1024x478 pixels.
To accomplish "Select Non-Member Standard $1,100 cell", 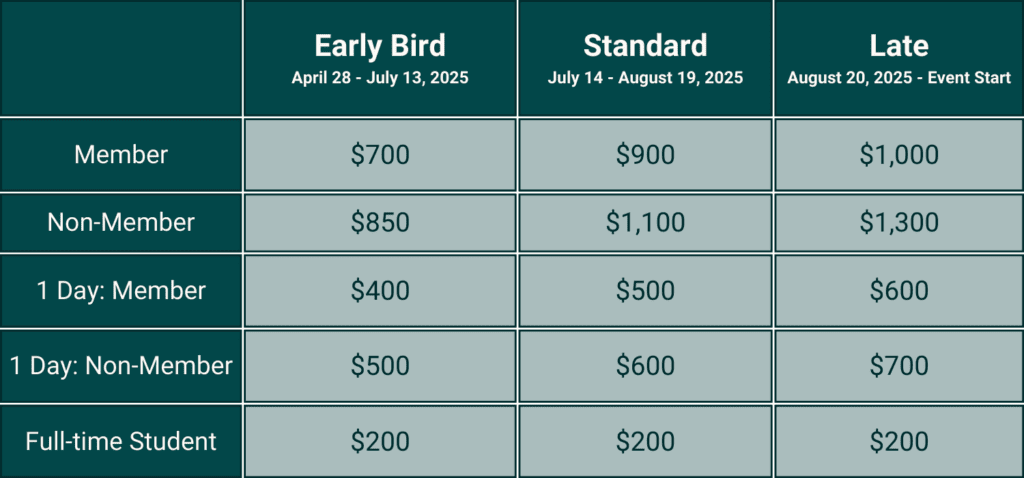I will (645, 223).
